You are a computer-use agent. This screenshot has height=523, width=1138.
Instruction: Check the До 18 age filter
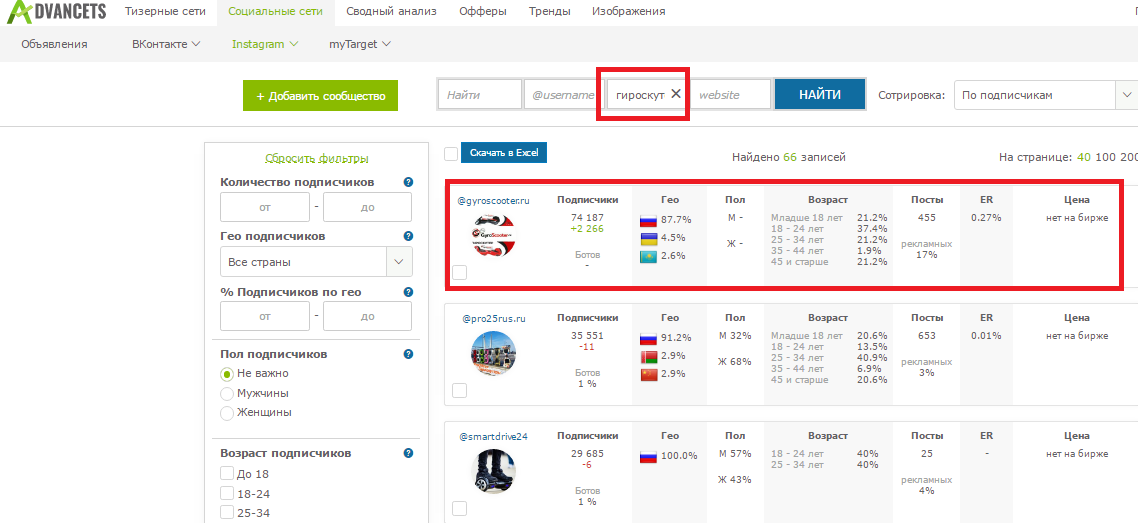pos(226,474)
